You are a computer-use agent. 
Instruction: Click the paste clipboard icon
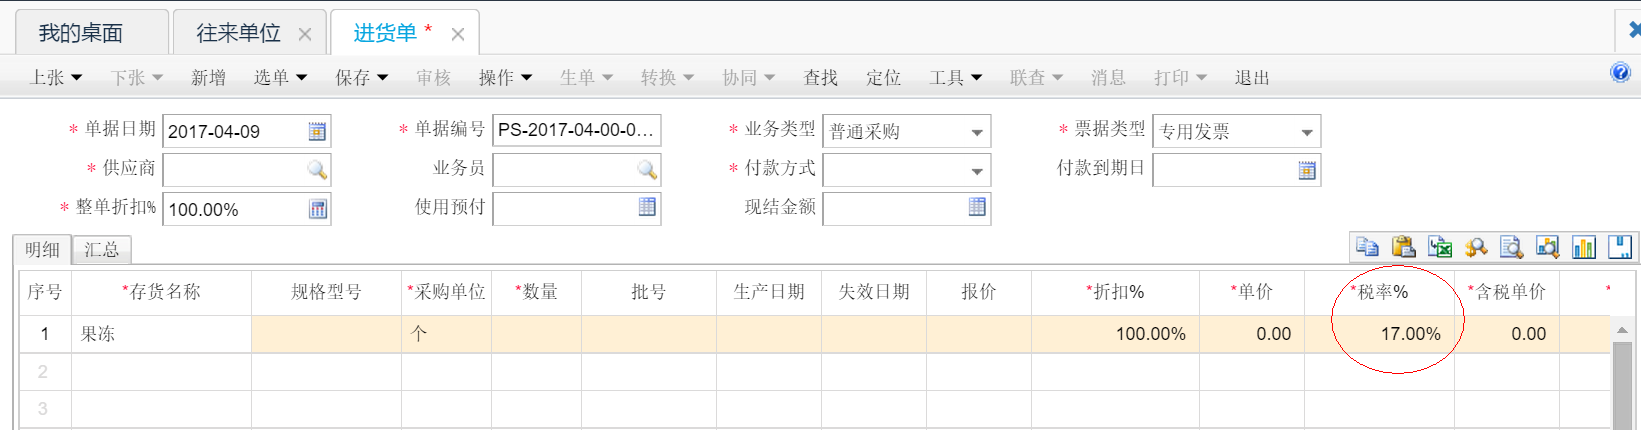pos(1403,246)
